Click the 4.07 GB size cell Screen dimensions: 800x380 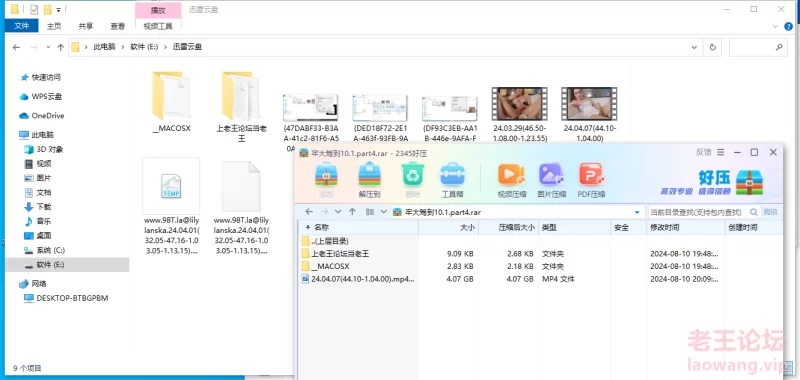coord(461,279)
